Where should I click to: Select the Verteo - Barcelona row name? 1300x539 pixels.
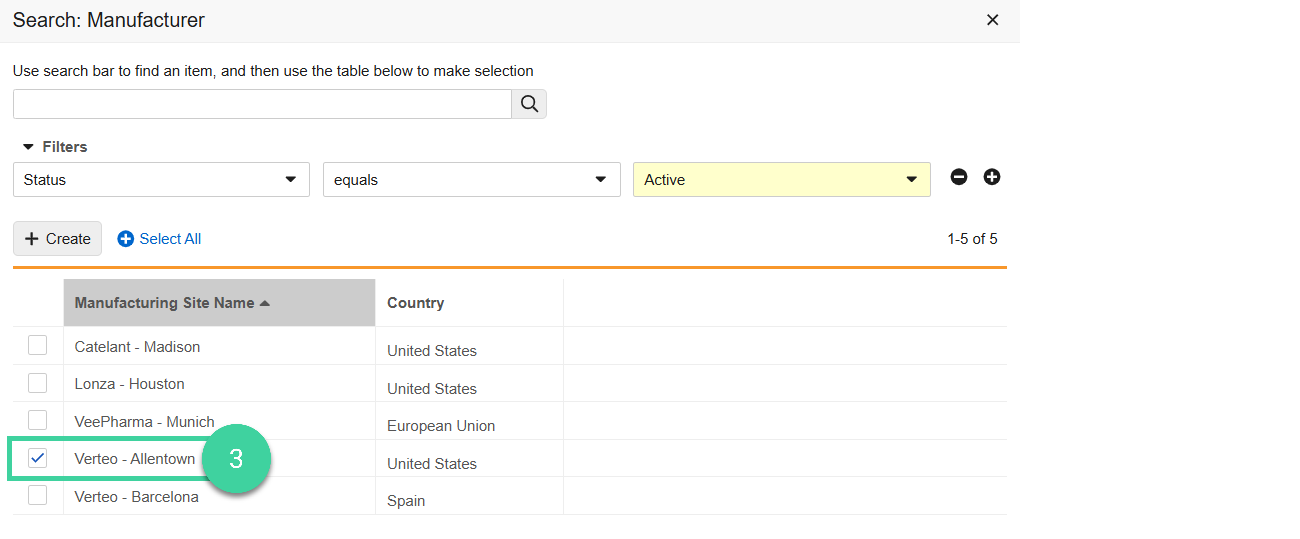pos(136,497)
